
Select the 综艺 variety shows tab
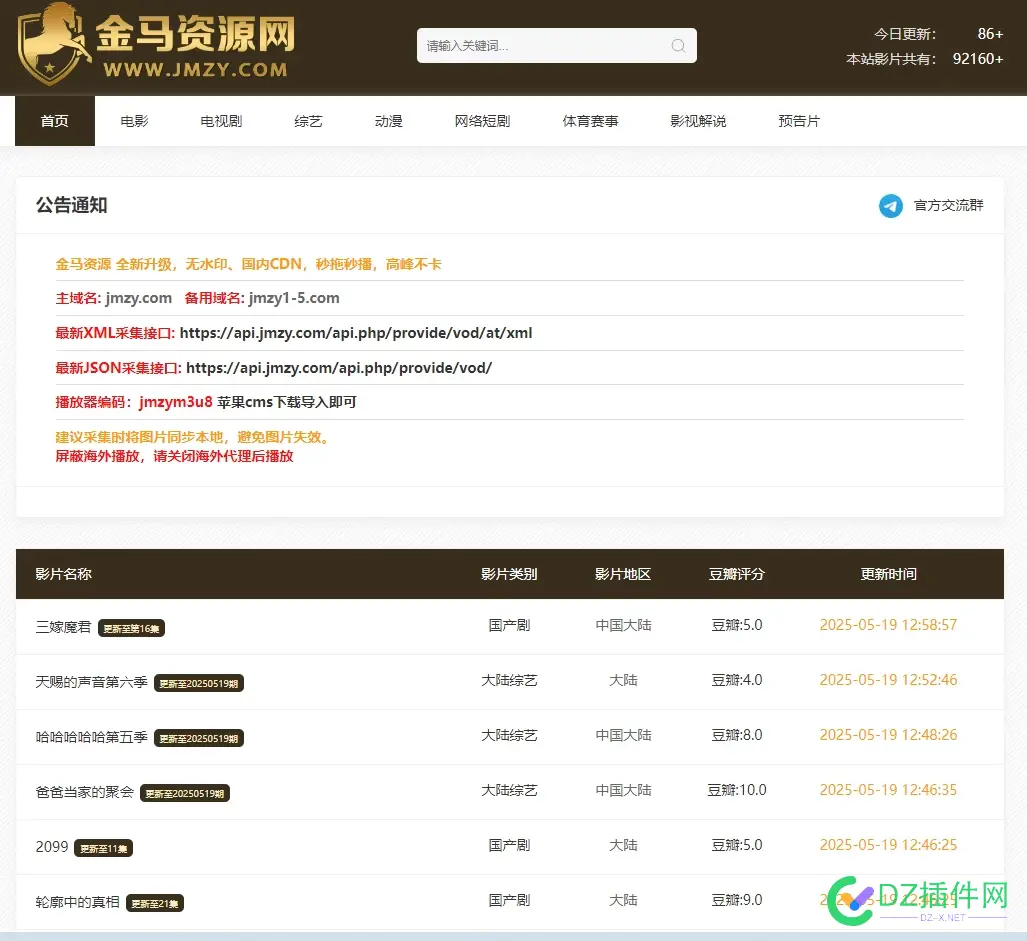[x=308, y=120]
